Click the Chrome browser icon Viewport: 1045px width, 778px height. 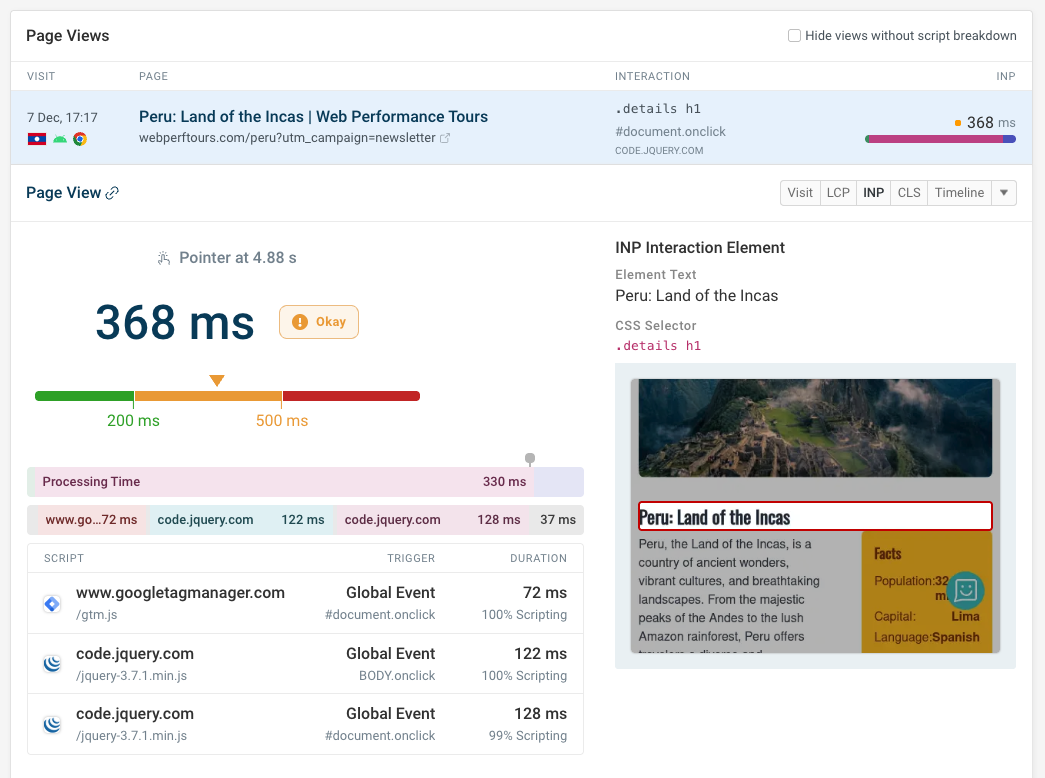80,139
